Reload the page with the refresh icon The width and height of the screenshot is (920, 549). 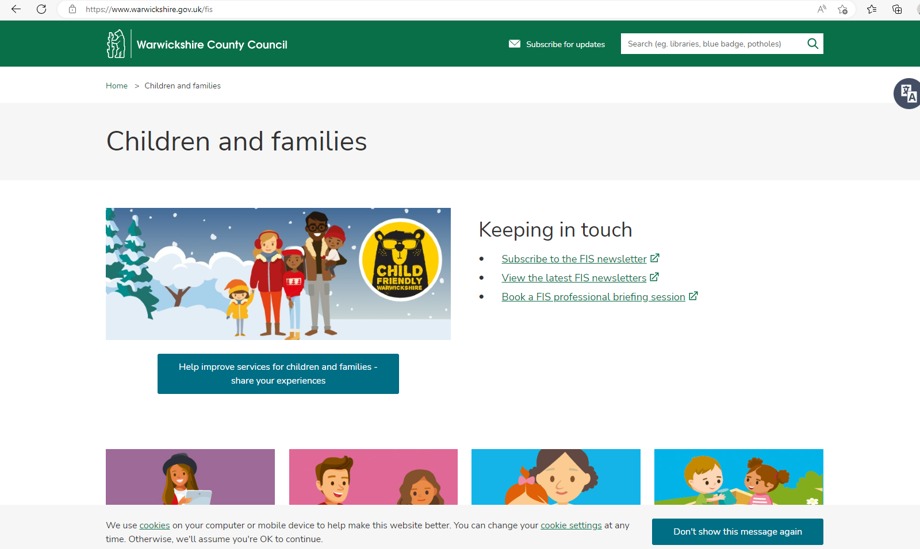41,9
